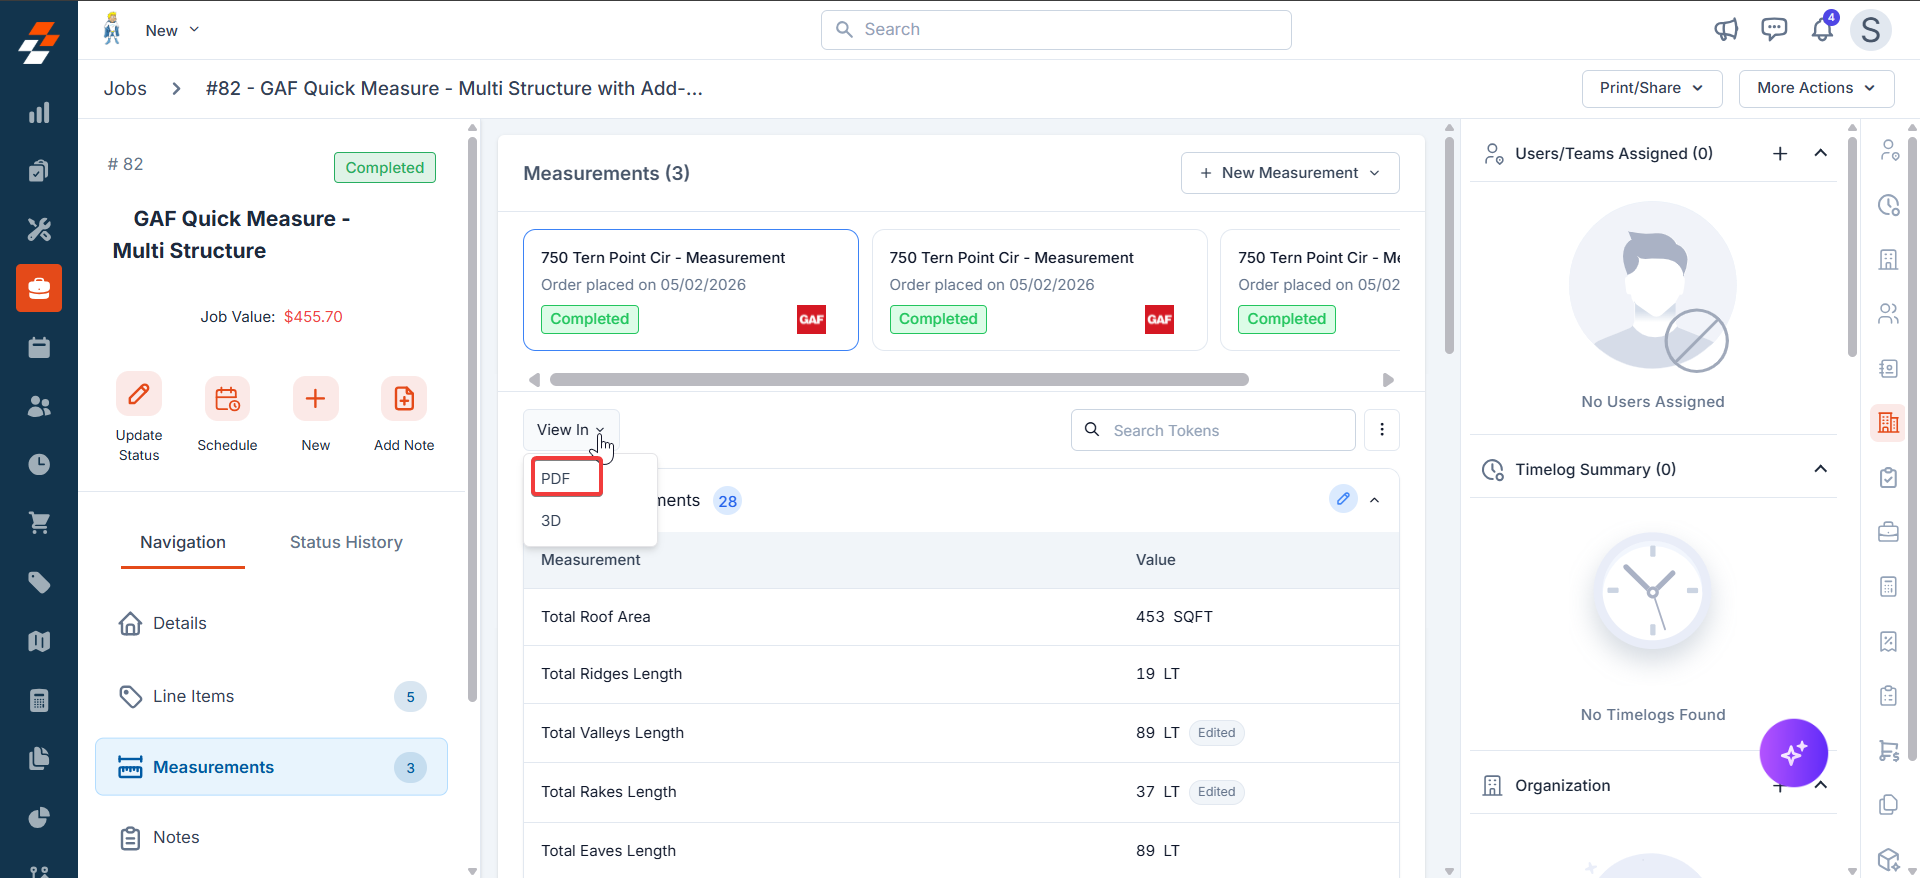Screen dimensions: 1920x878
Task: Click the Zuper logo at top left
Action: (x=39, y=42)
